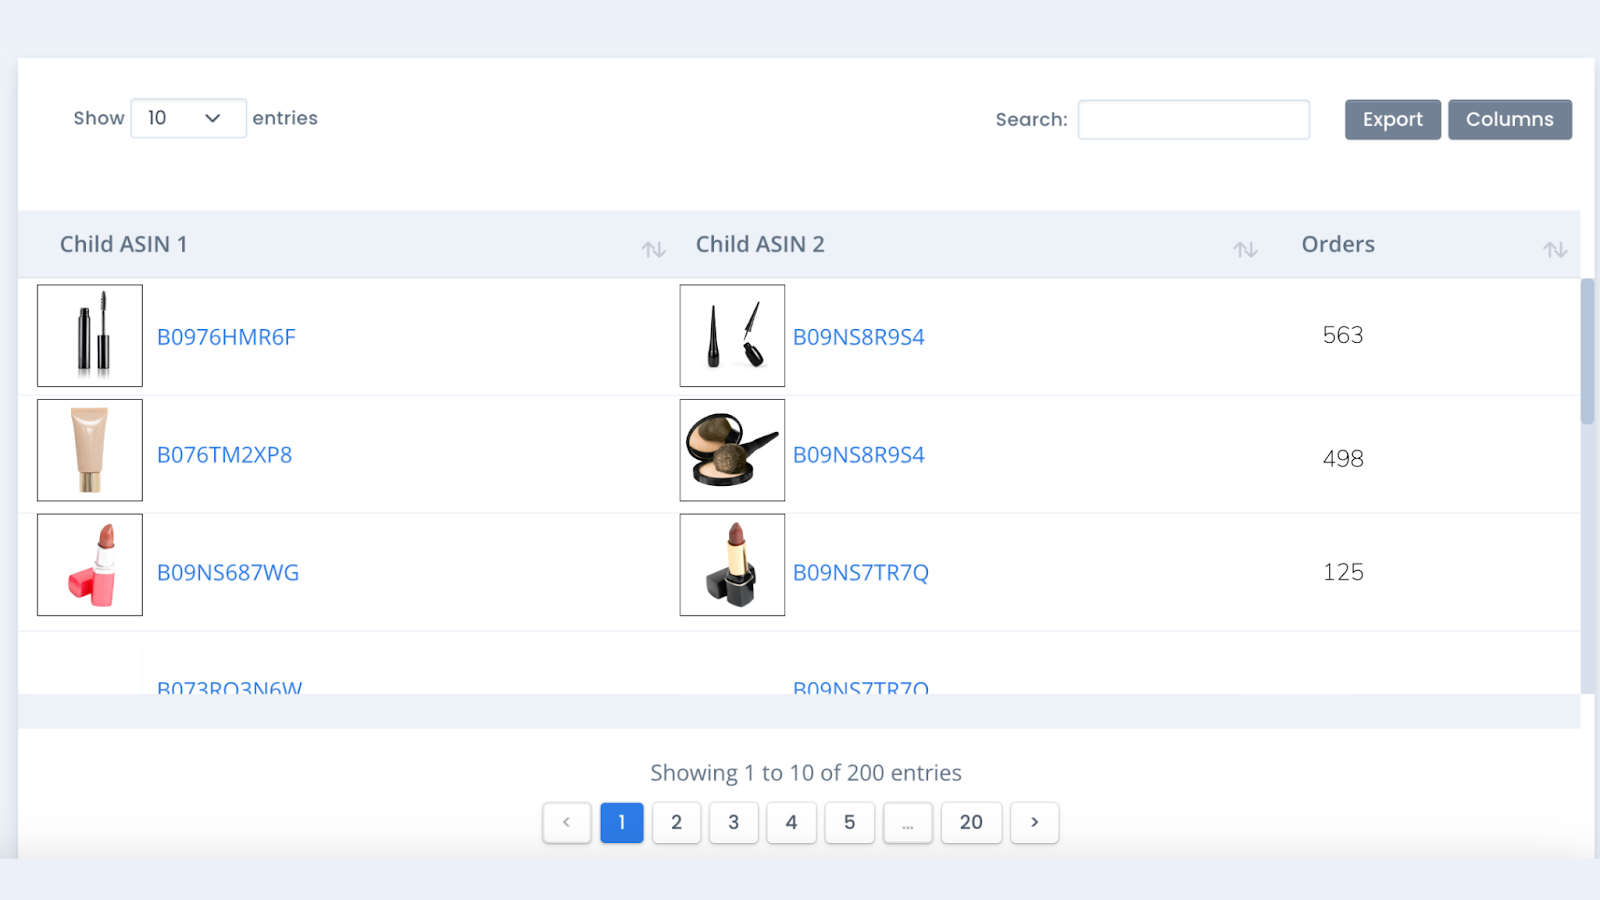Go to previous page arrow
The height and width of the screenshot is (900, 1600).
click(x=567, y=822)
